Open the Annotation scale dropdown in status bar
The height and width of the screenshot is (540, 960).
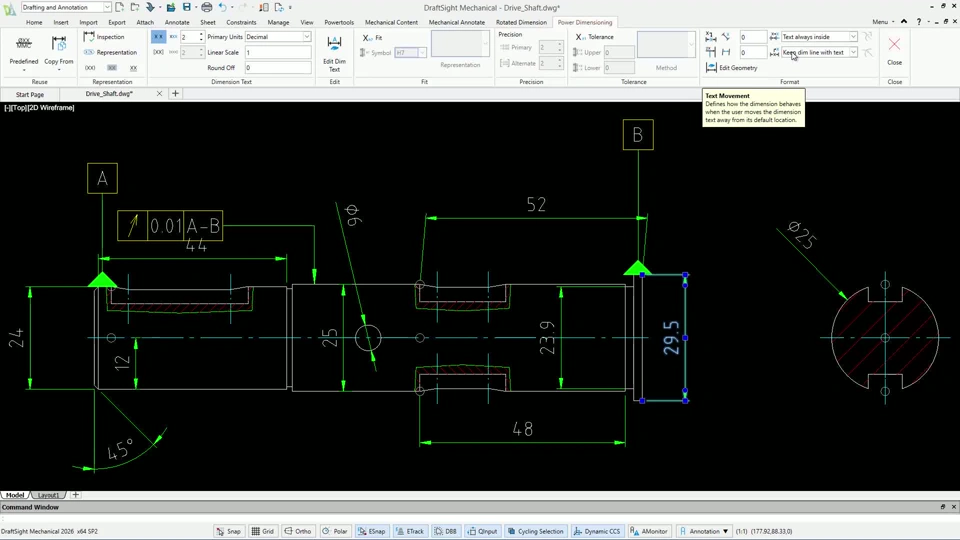[x=704, y=531]
